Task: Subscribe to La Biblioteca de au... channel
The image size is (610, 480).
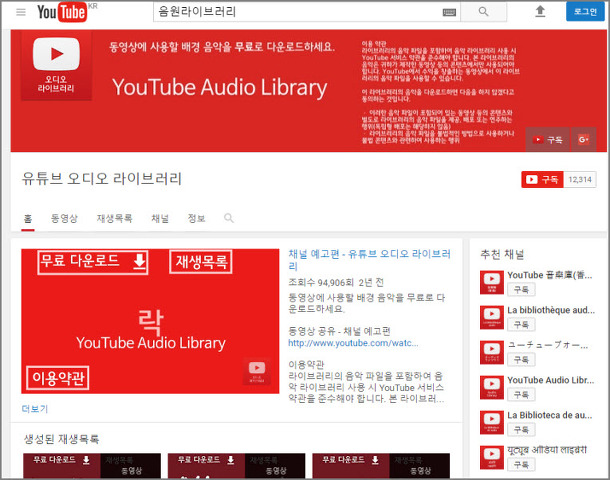Action: tap(521, 429)
